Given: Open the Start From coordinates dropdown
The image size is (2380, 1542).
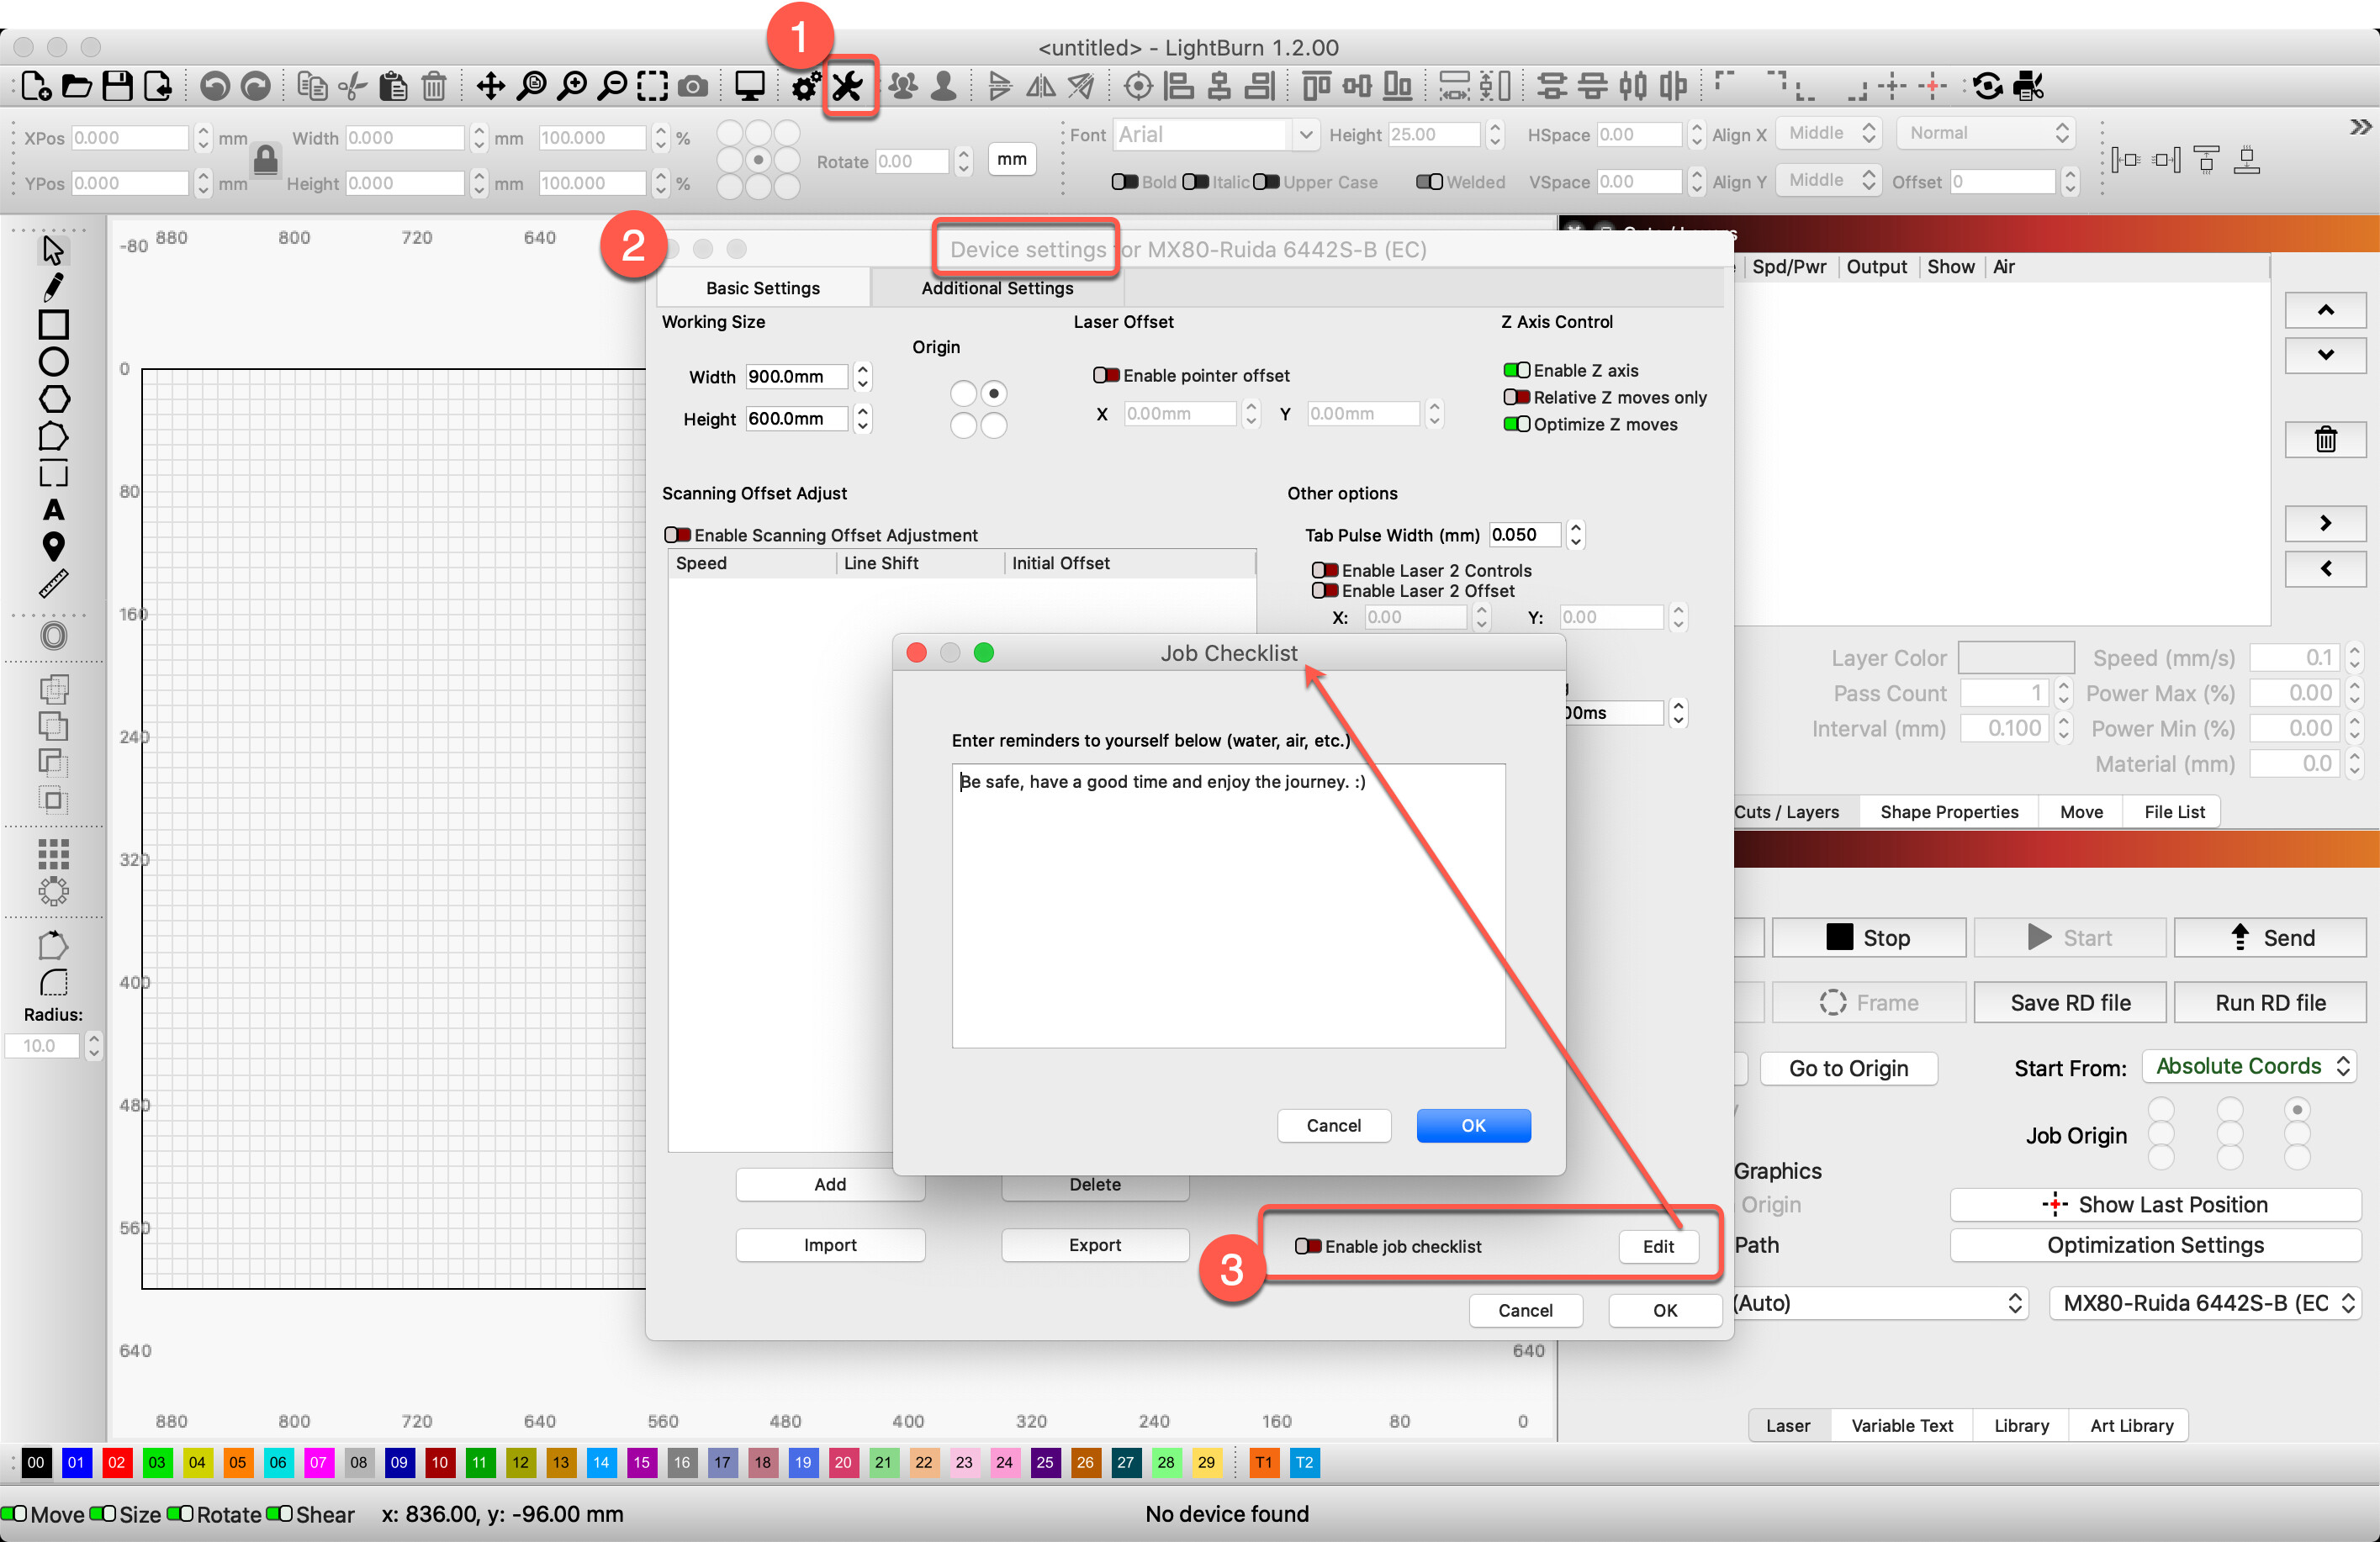Looking at the screenshot, I should coord(2248,1066).
